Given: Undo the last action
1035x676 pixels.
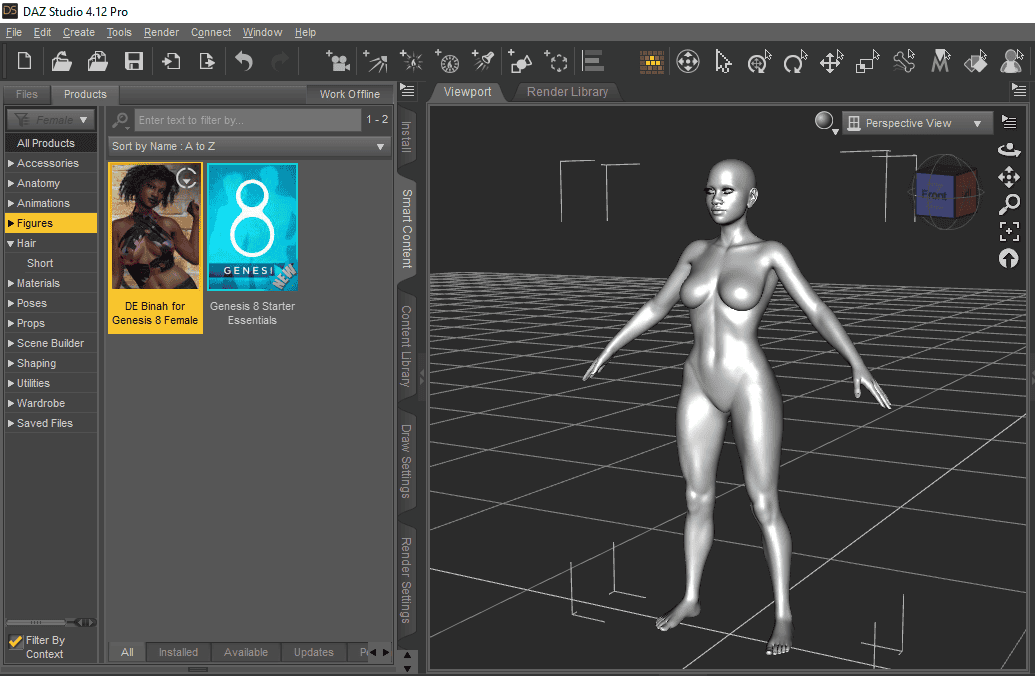Looking at the screenshot, I should (x=243, y=60).
